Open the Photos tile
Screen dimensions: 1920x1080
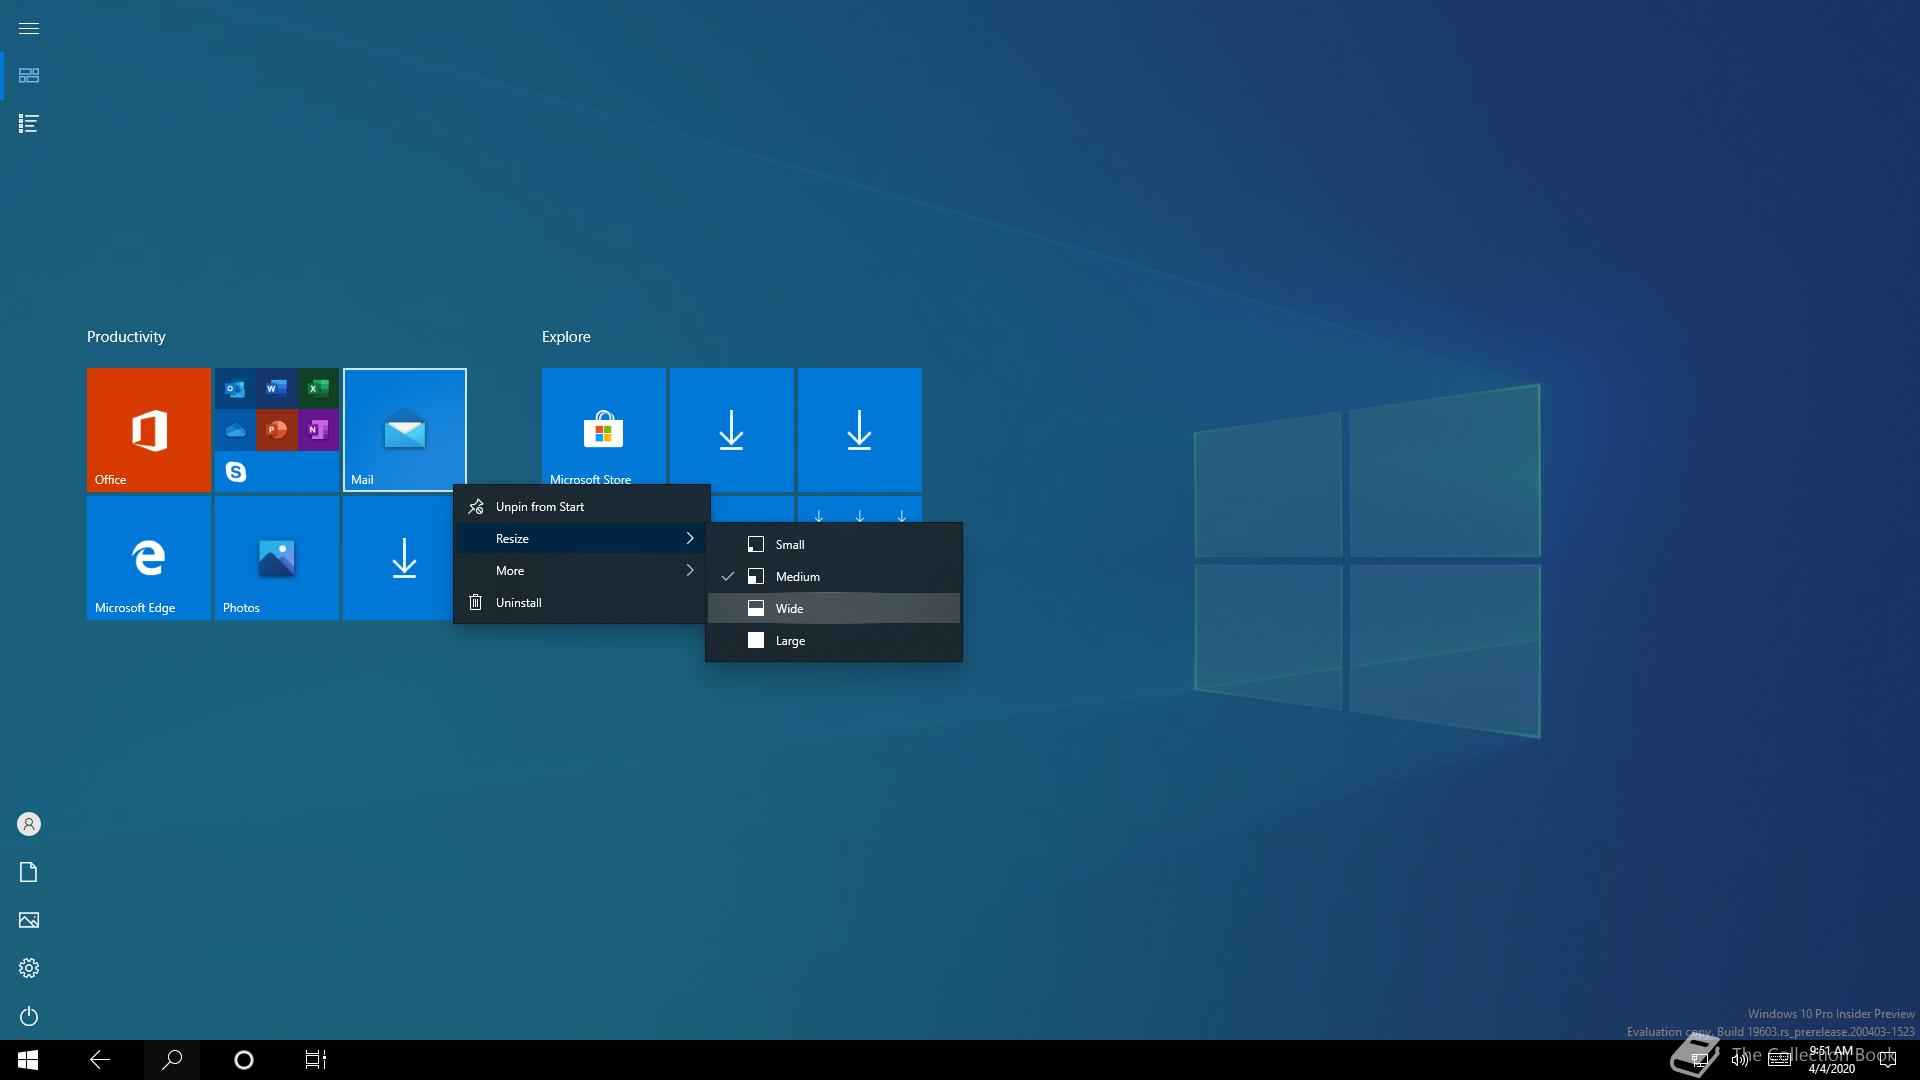(x=277, y=558)
